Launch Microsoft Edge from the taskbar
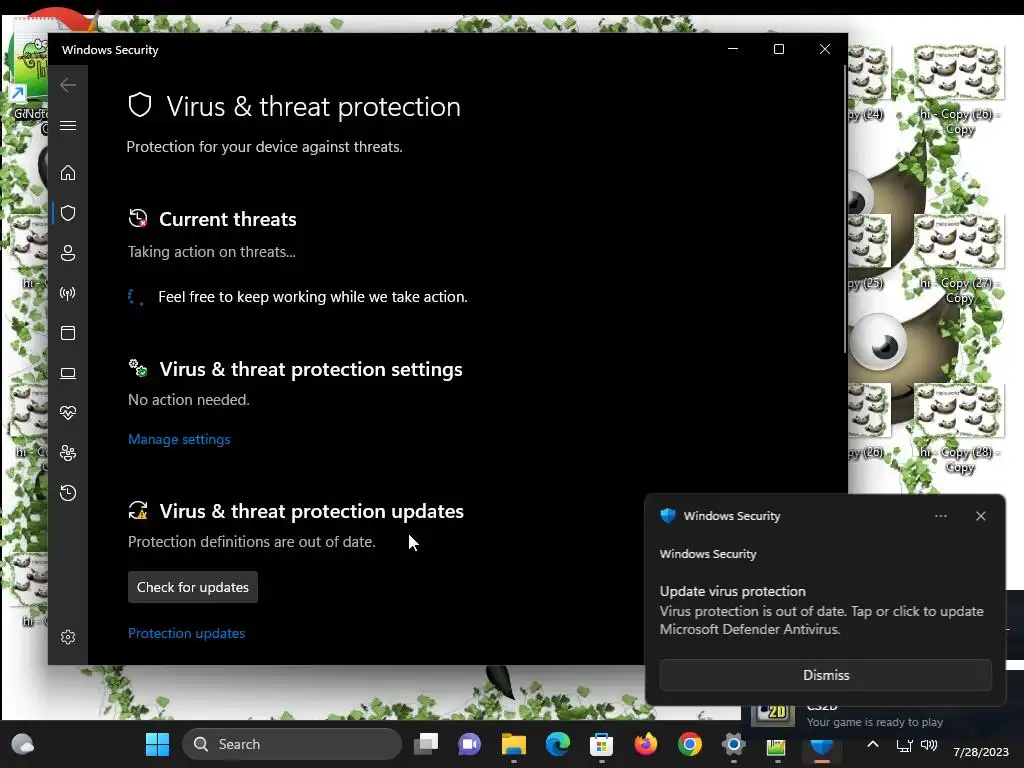The height and width of the screenshot is (768, 1024). pyautogui.click(x=558, y=744)
